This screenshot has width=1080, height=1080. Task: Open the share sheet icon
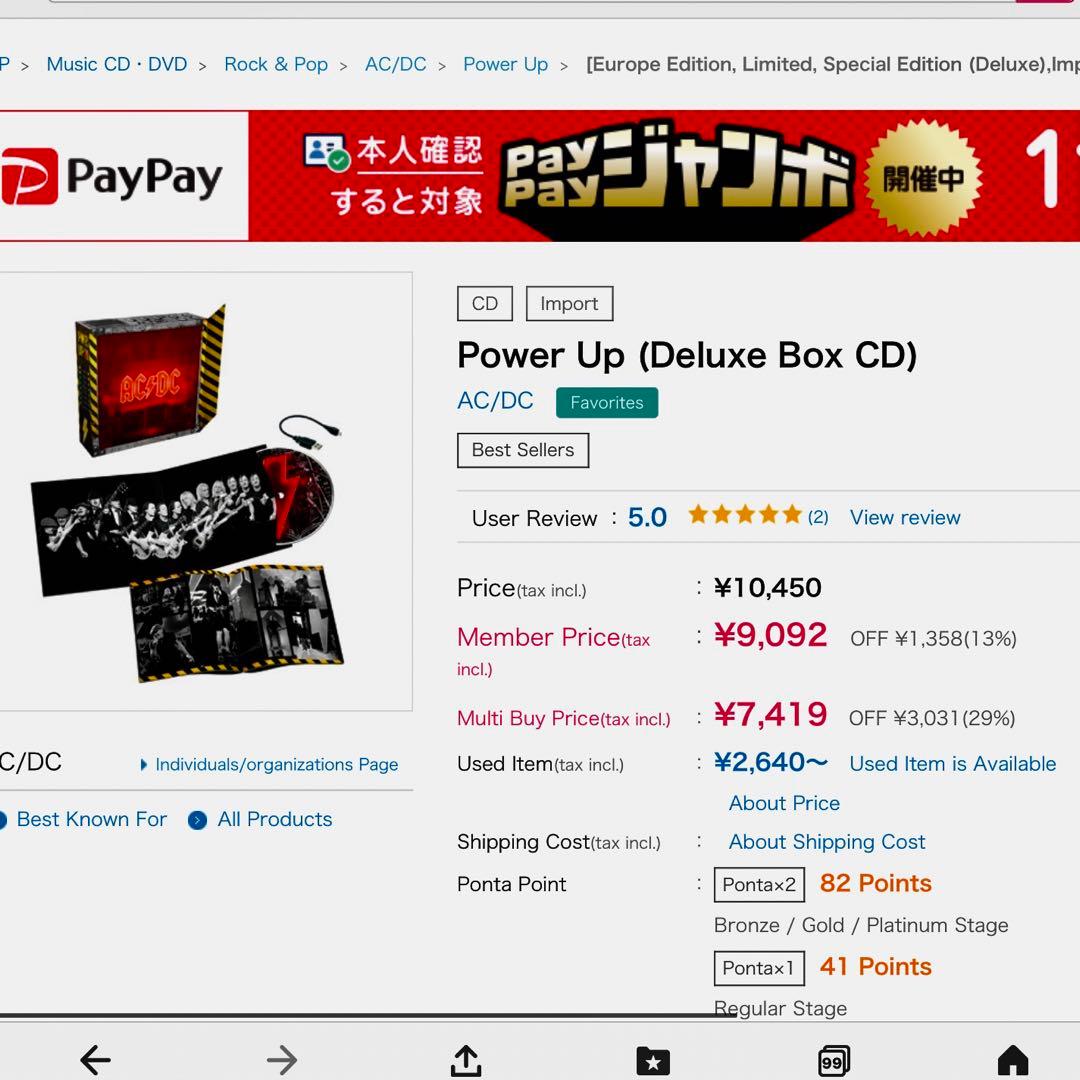tap(466, 1060)
